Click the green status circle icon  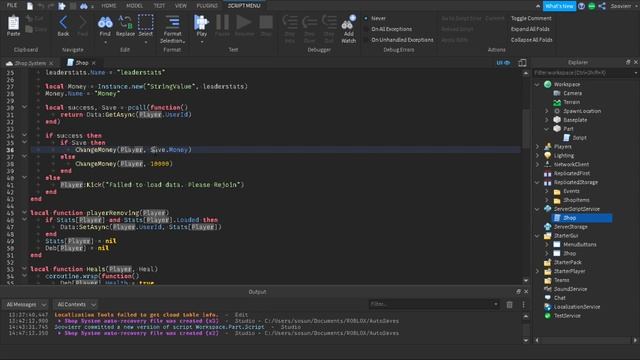click(x=591, y=6)
